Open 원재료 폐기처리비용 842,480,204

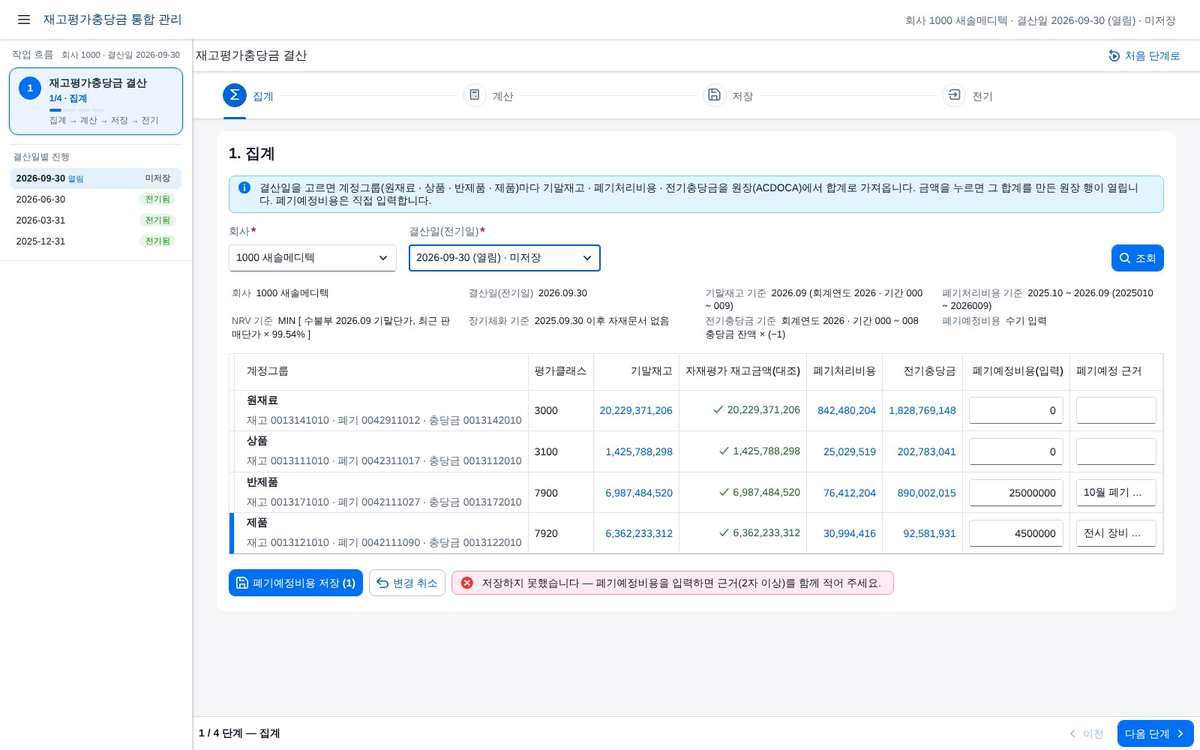click(x=847, y=410)
